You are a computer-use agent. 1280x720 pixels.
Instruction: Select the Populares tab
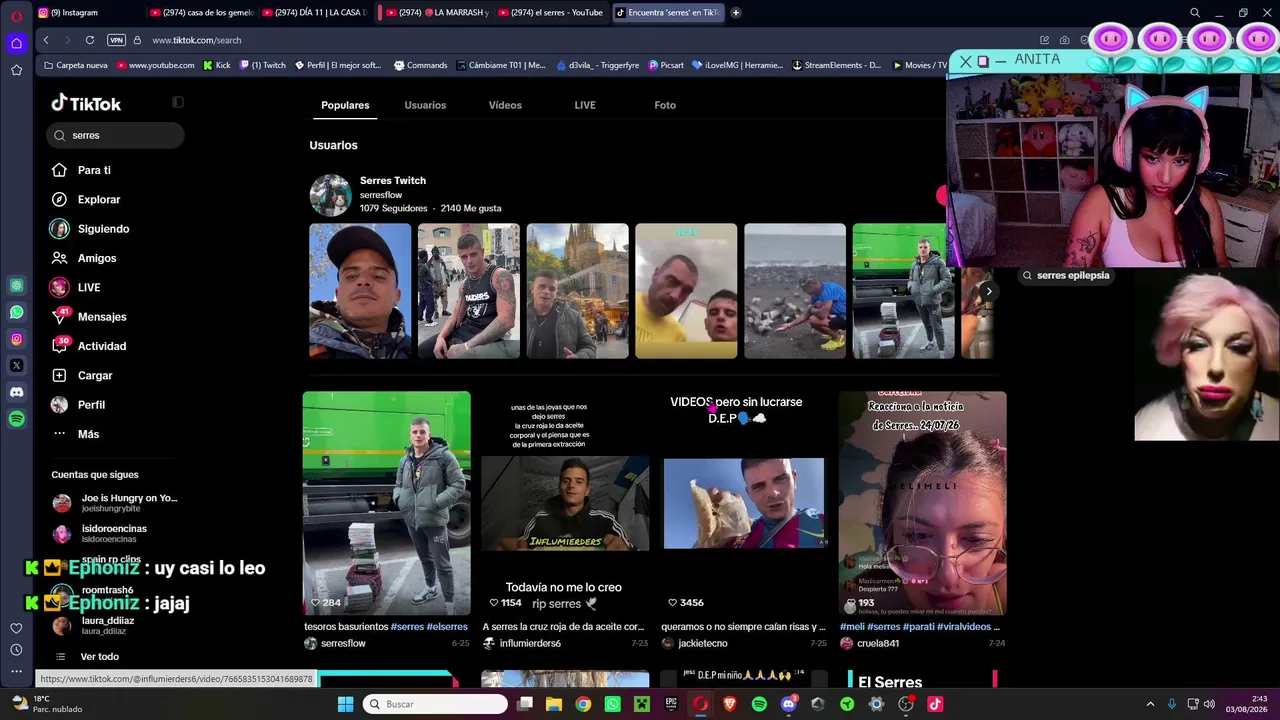click(x=345, y=105)
